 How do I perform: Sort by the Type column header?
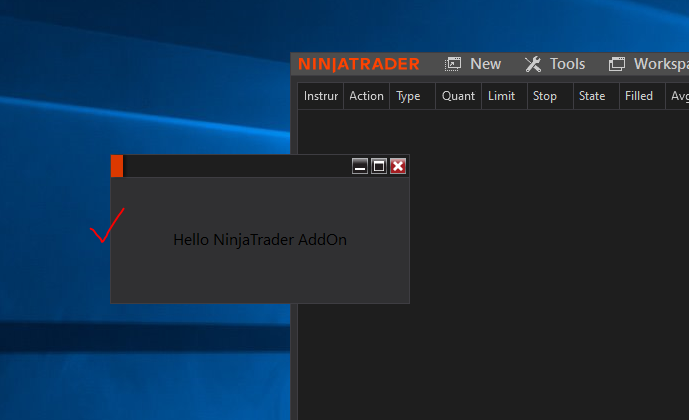tap(413, 96)
